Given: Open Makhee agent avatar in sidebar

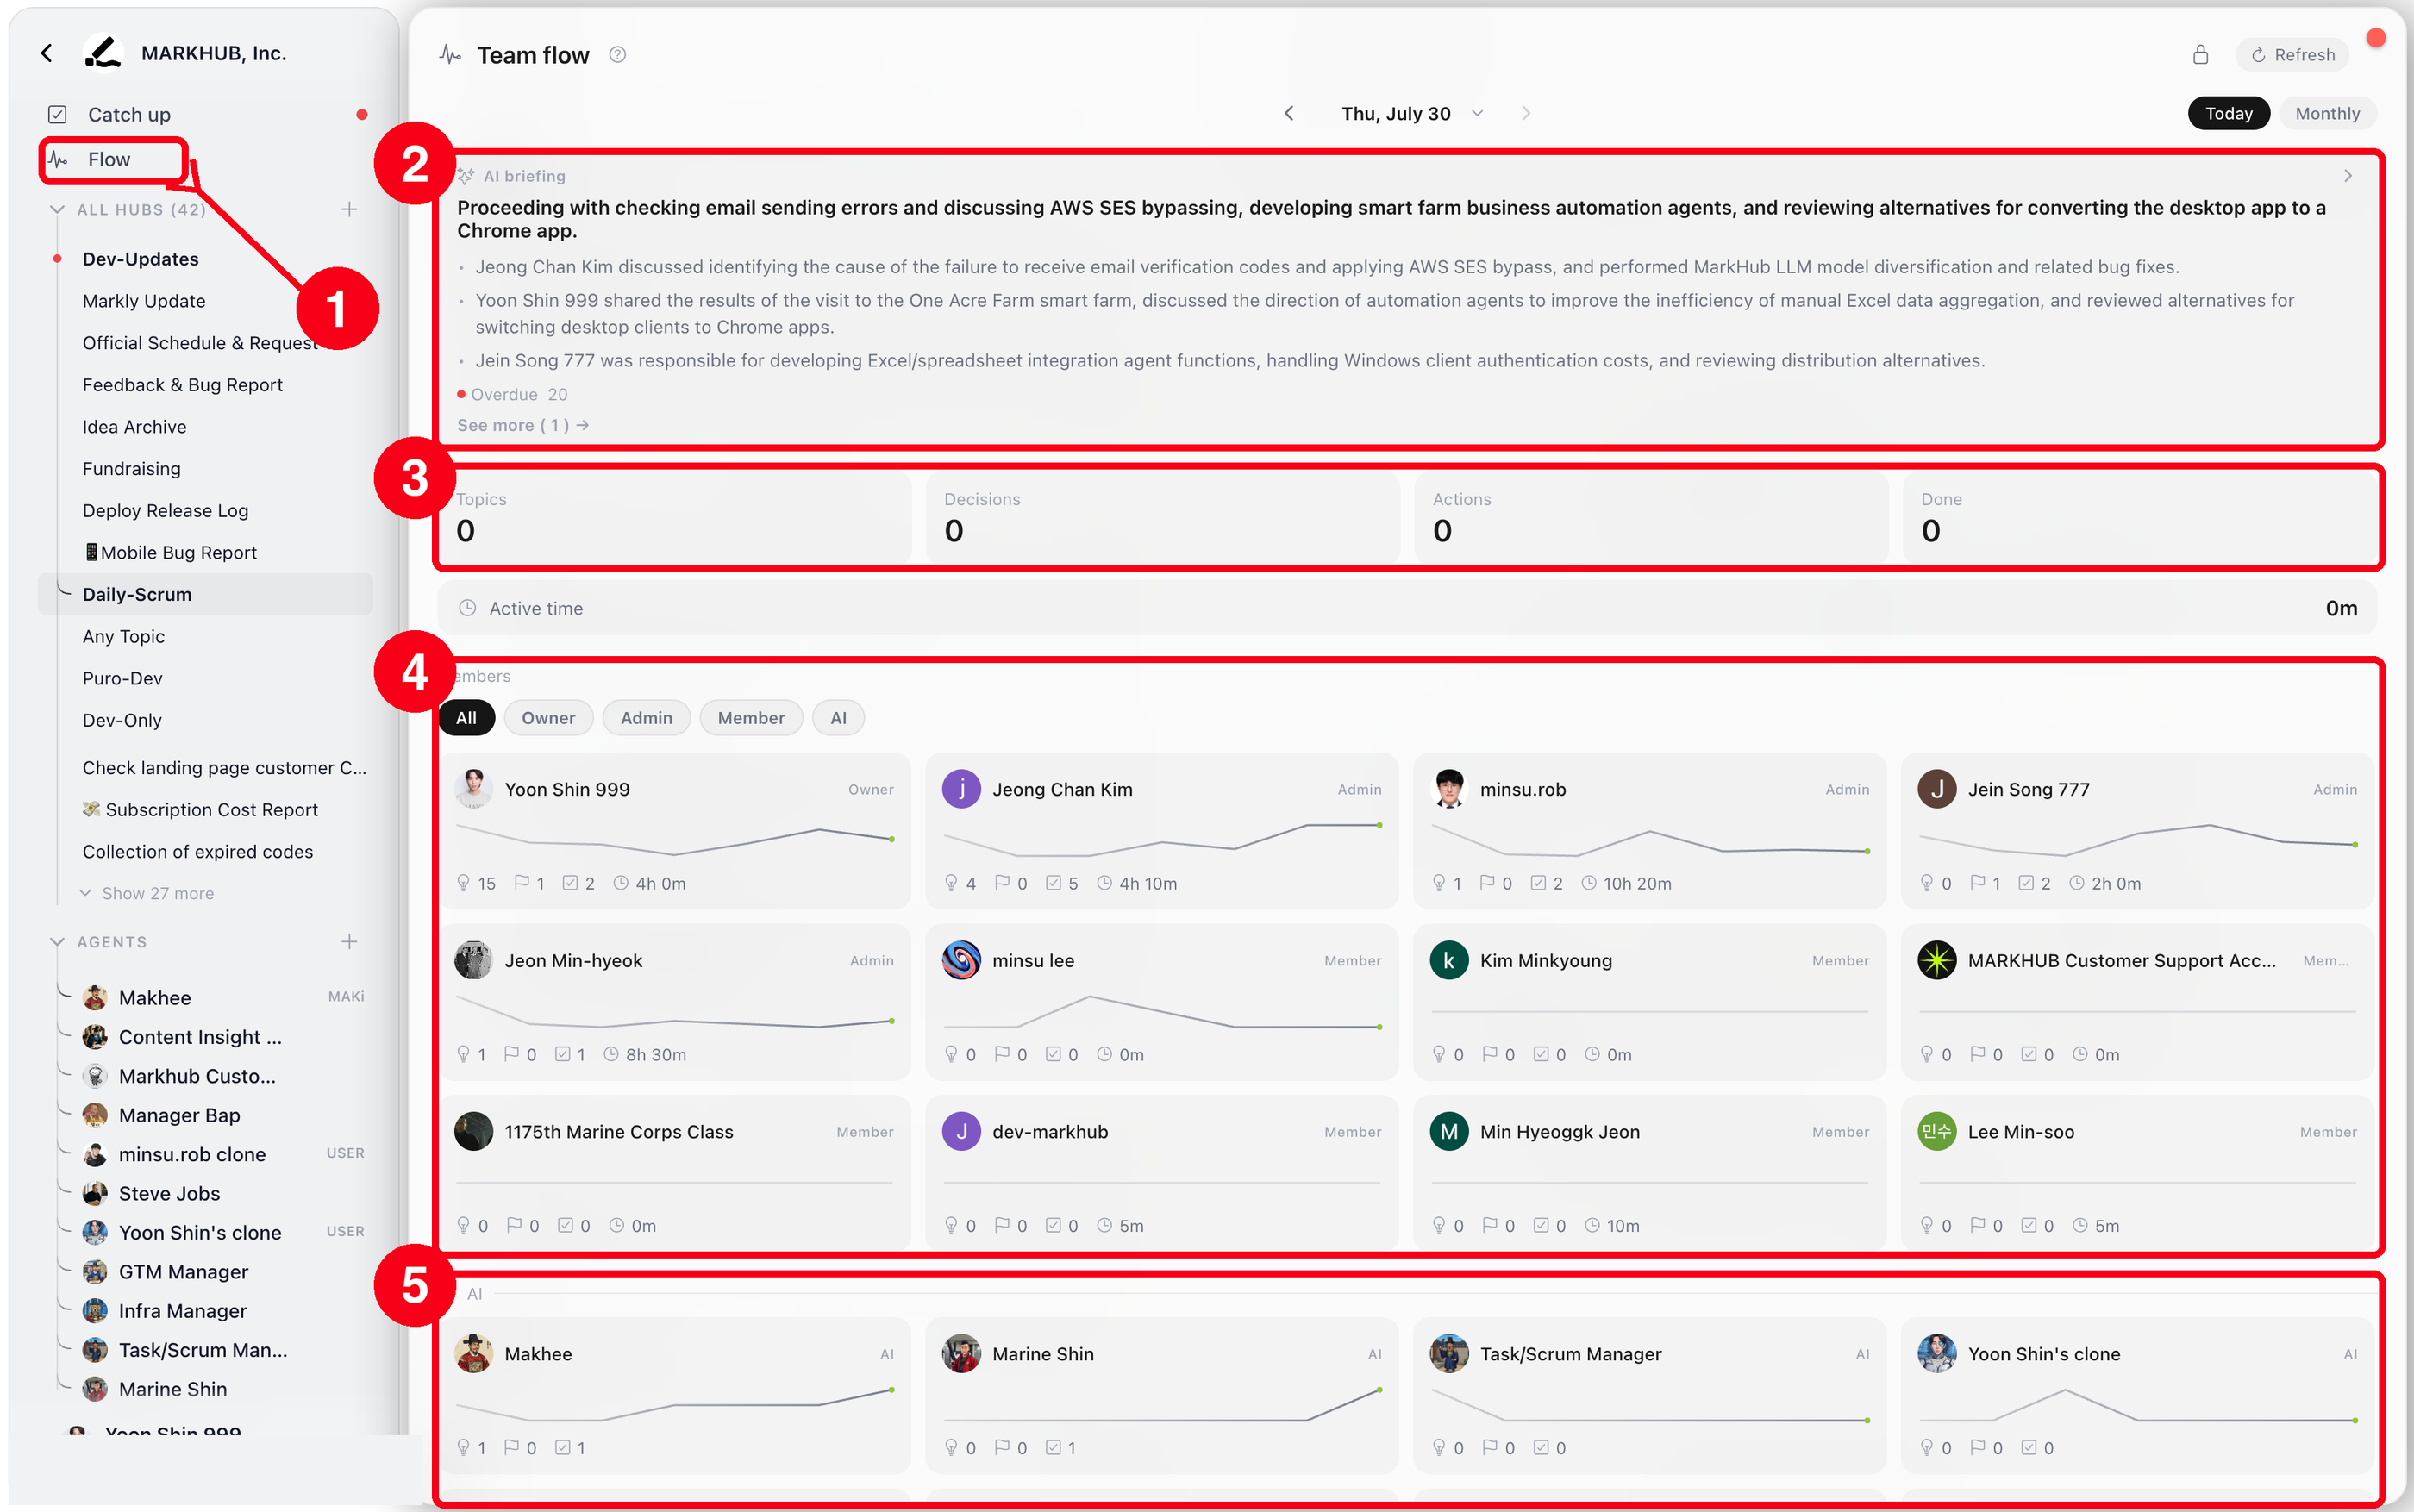Looking at the screenshot, I should tap(95, 997).
